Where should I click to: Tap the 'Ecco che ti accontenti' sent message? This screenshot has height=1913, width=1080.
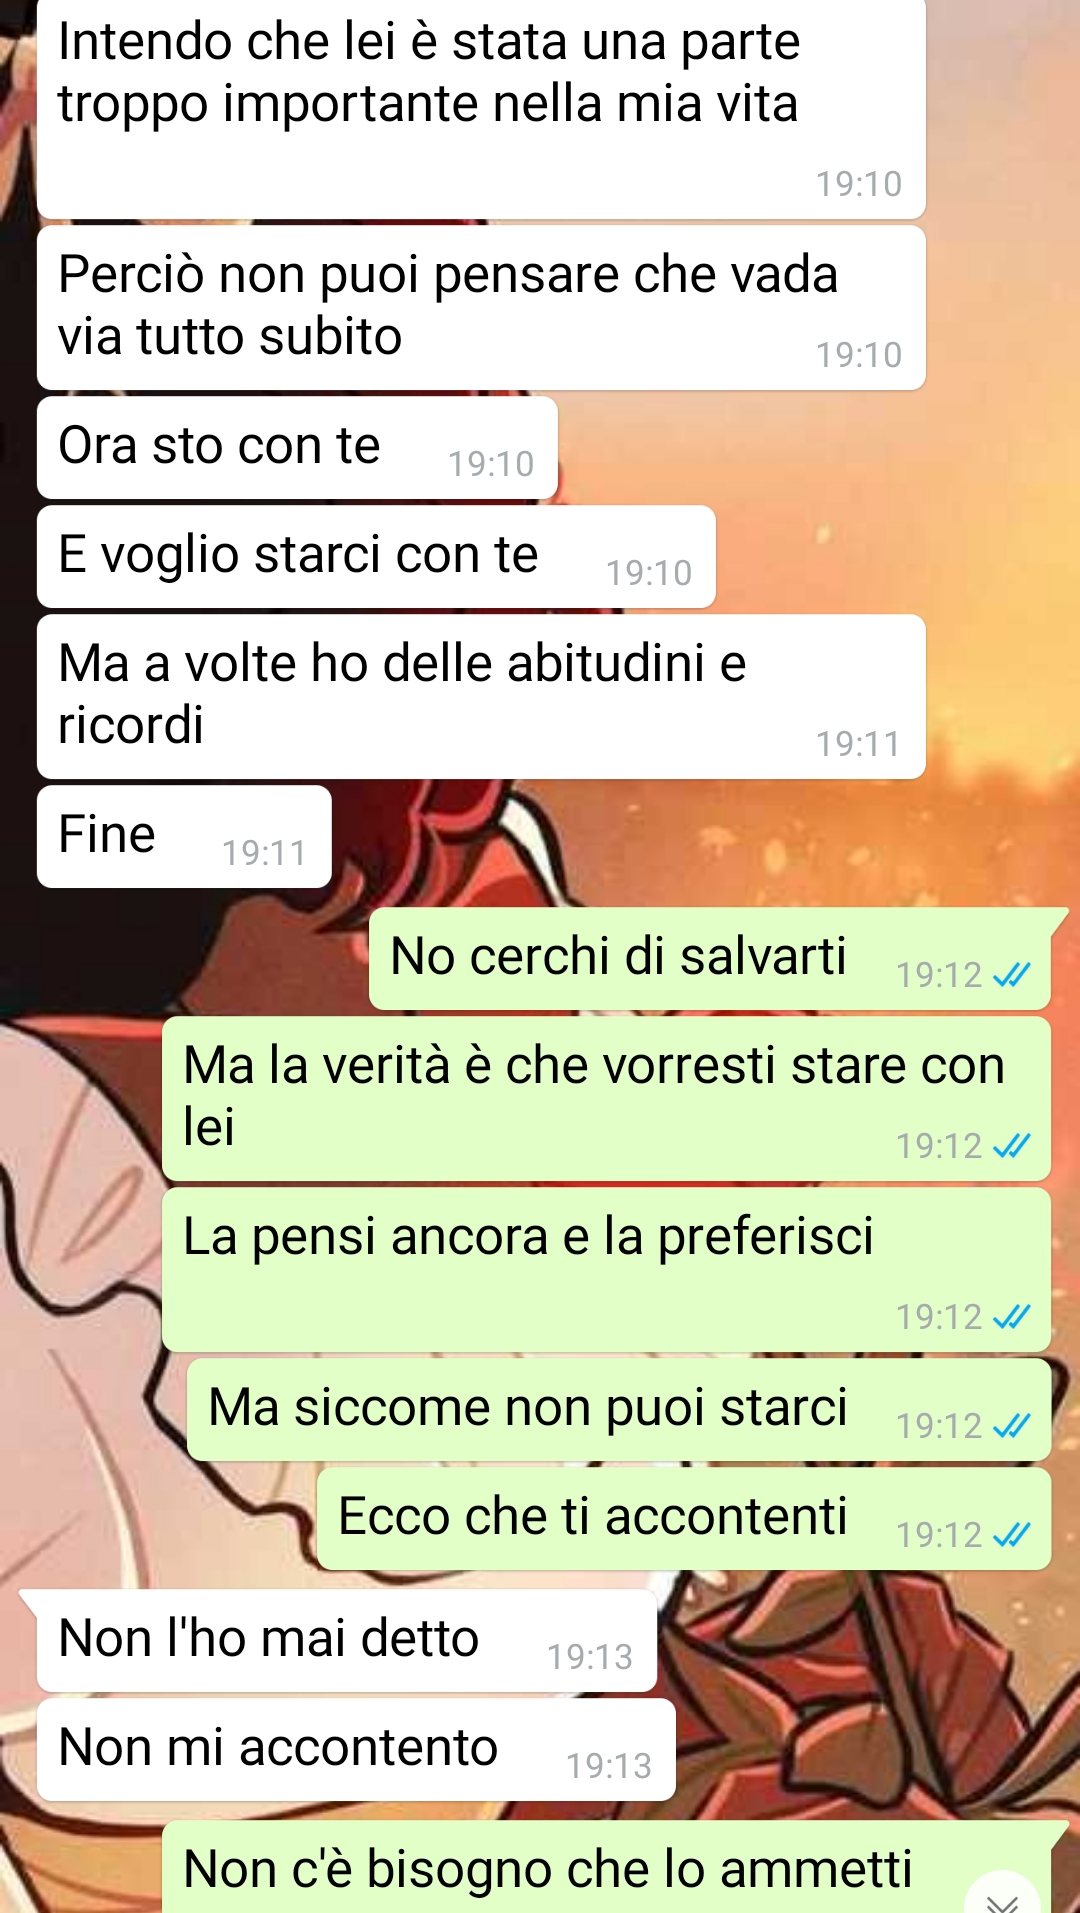684,1519
